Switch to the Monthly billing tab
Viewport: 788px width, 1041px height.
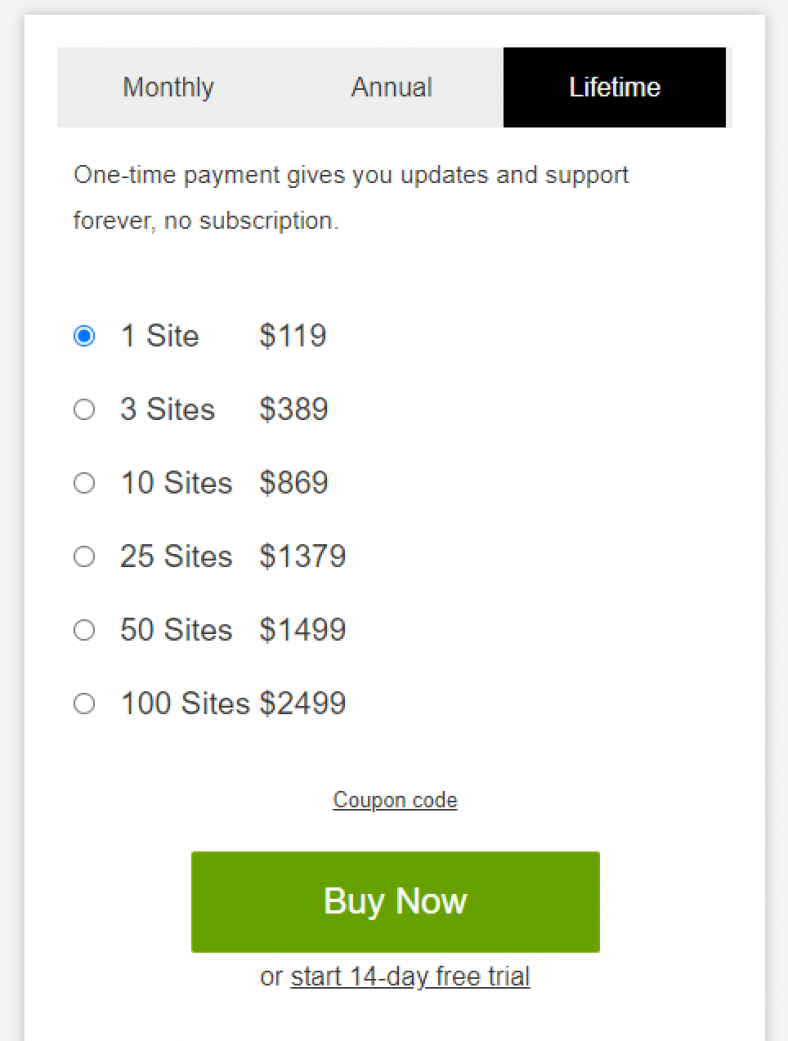click(x=169, y=87)
